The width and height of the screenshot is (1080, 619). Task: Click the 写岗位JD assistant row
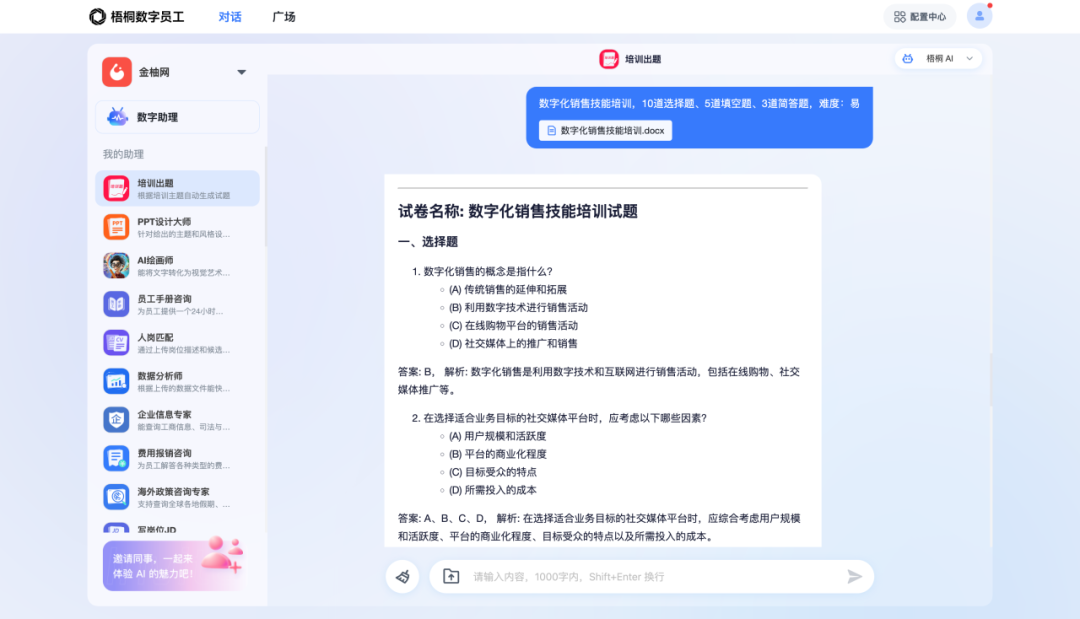(x=177, y=529)
